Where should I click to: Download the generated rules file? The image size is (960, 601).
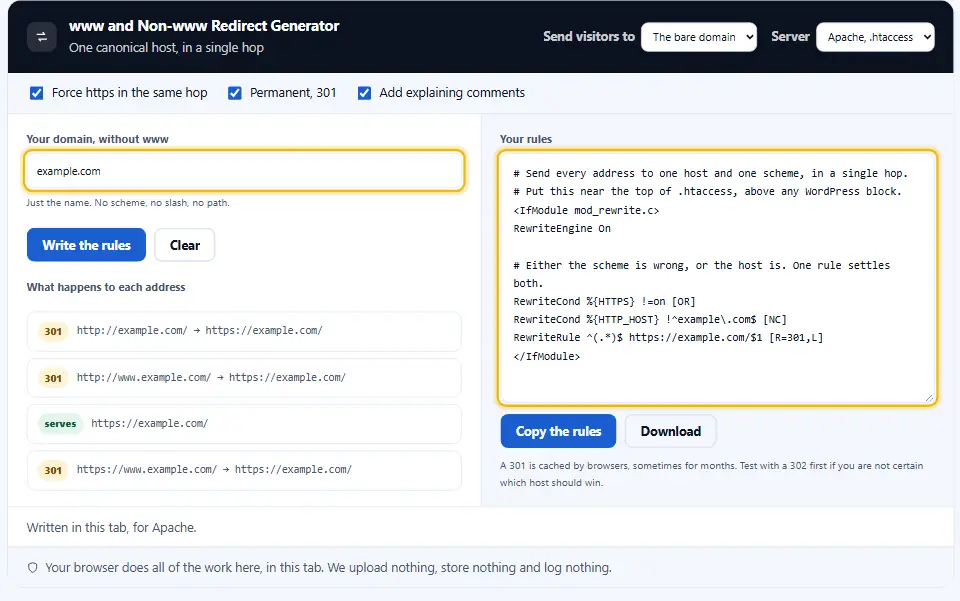tap(670, 431)
